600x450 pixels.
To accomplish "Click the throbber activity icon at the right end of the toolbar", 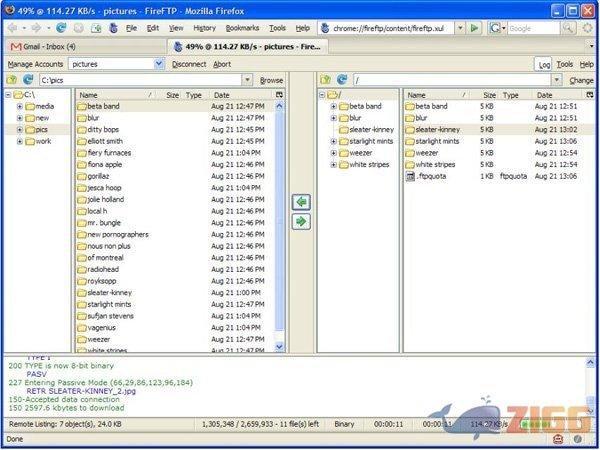I will click(x=587, y=28).
